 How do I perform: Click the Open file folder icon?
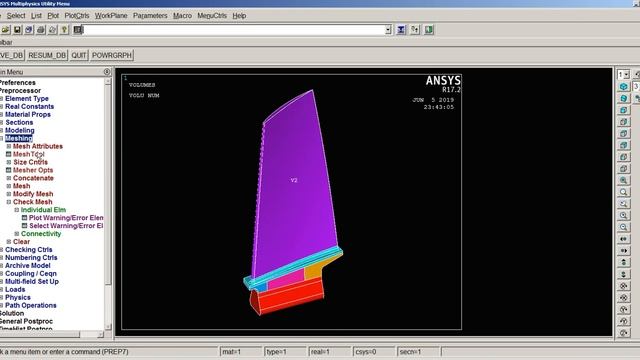tap(5, 30)
